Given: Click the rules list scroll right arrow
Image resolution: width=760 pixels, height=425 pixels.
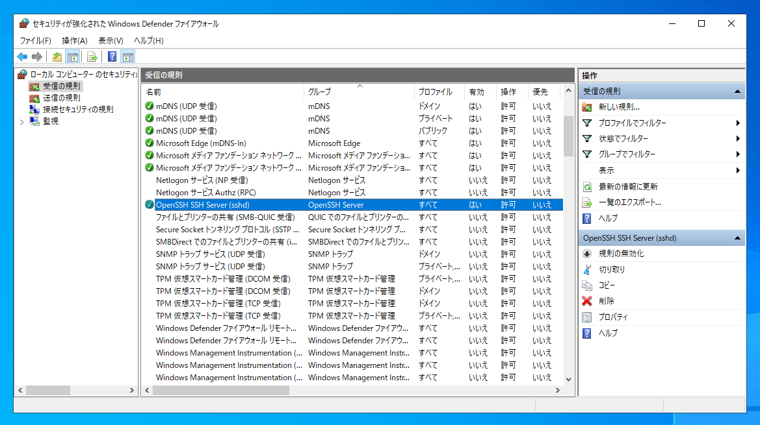Looking at the screenshot, I should click(557, 390).
